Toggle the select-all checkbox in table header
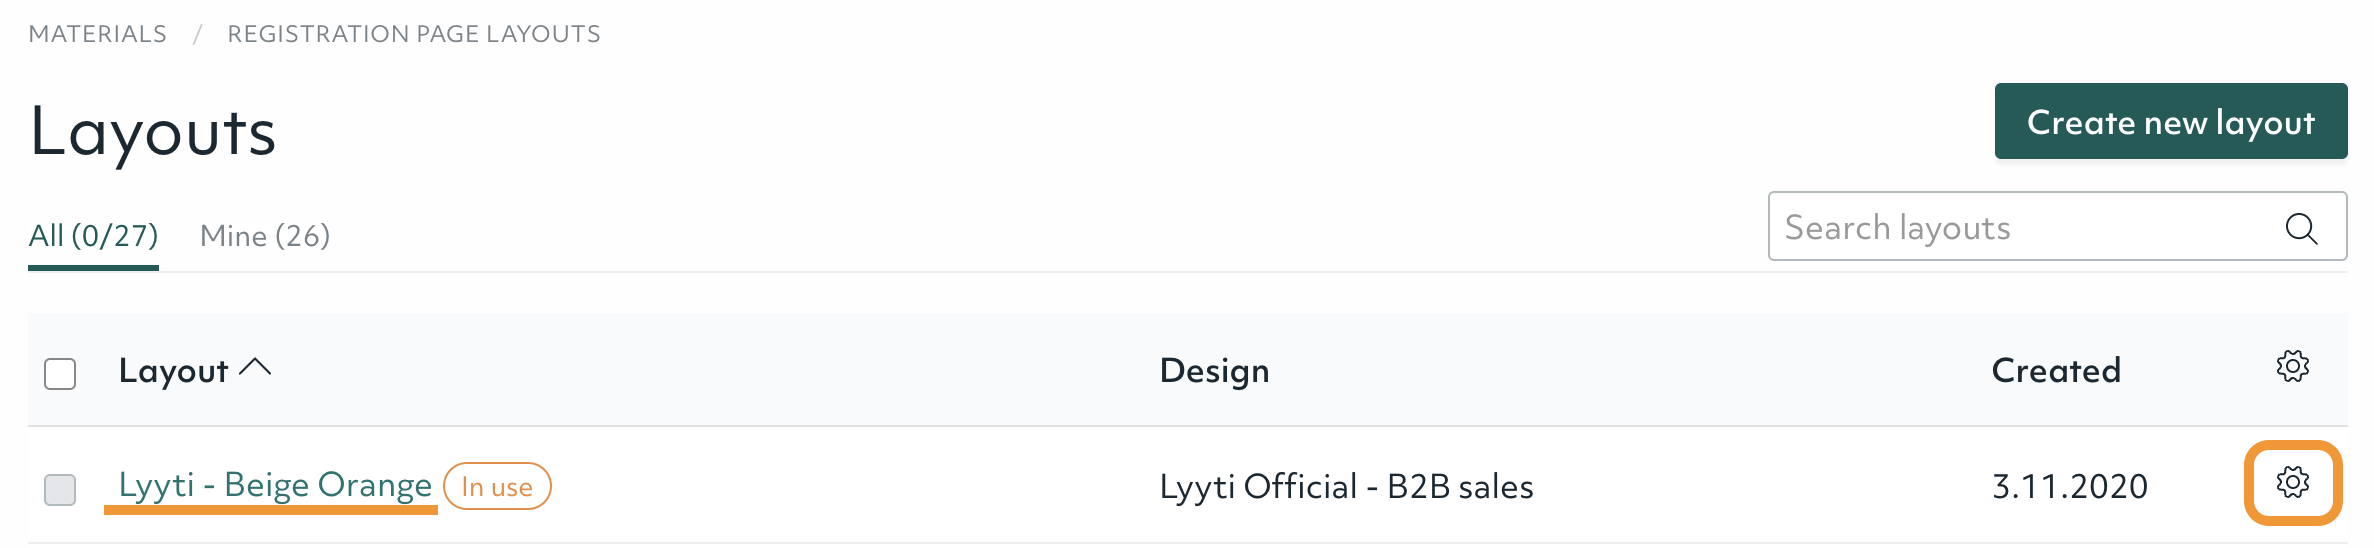This screenshot has width=2374, height=548. coord(60,374)
